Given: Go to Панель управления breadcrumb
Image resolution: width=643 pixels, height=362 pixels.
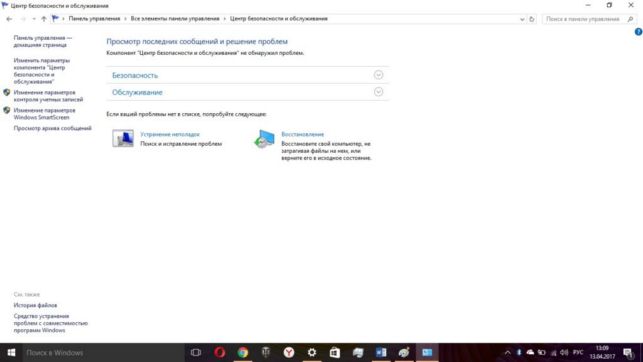Looking at the screenshot, I should click(x=94, y=19).
